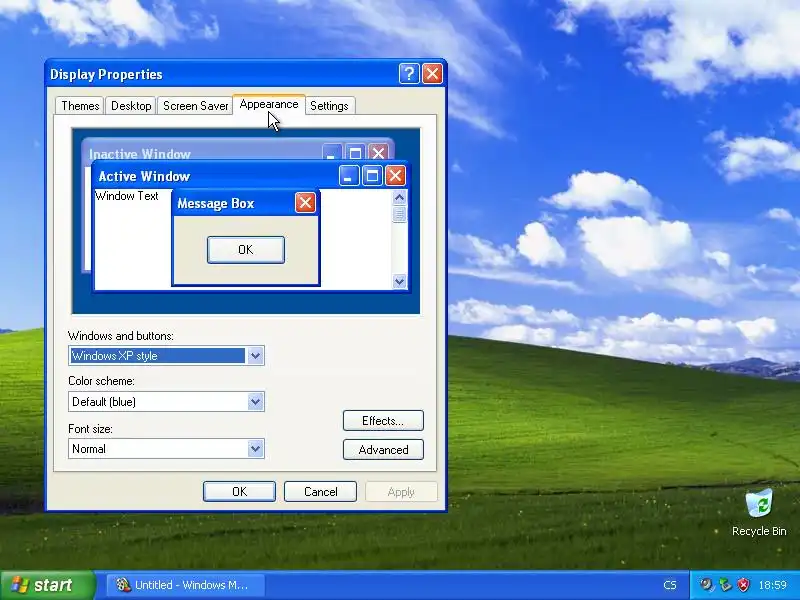The width and height of the screenshot is (800, 600).
Task: Click the Active Window preview close icon
Action: (395, 176)
